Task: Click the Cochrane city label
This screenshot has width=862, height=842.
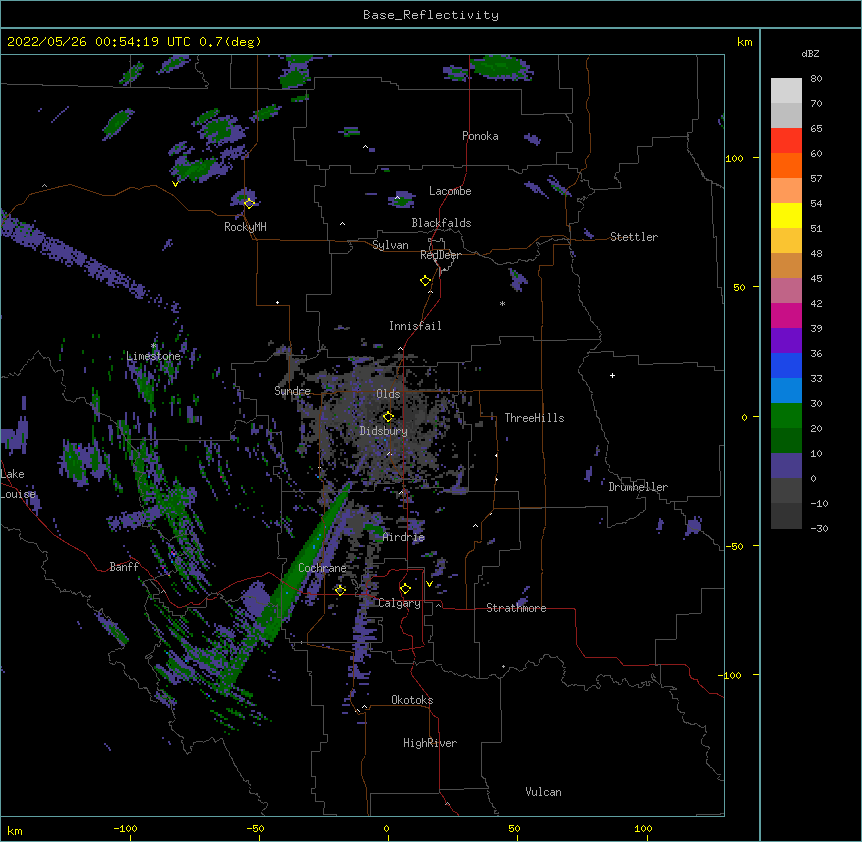Action: click(322, 568)
